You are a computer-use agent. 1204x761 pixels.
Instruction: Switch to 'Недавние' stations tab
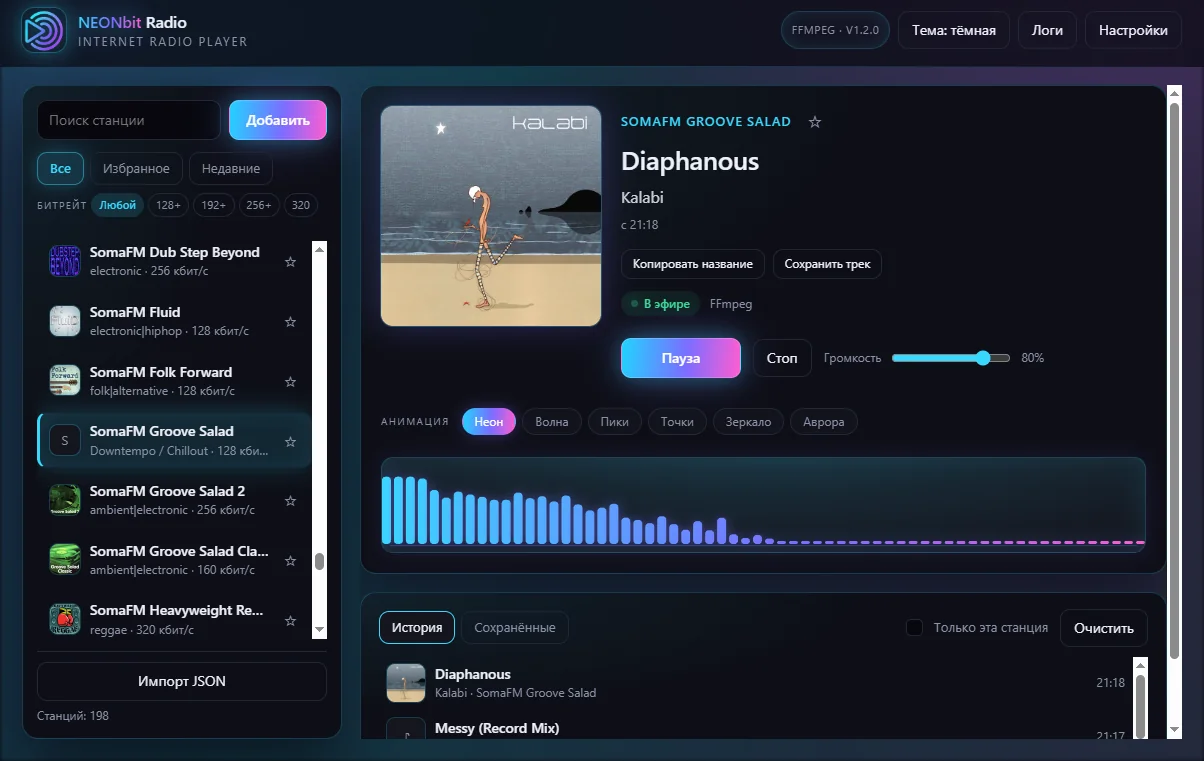[231, 169]
